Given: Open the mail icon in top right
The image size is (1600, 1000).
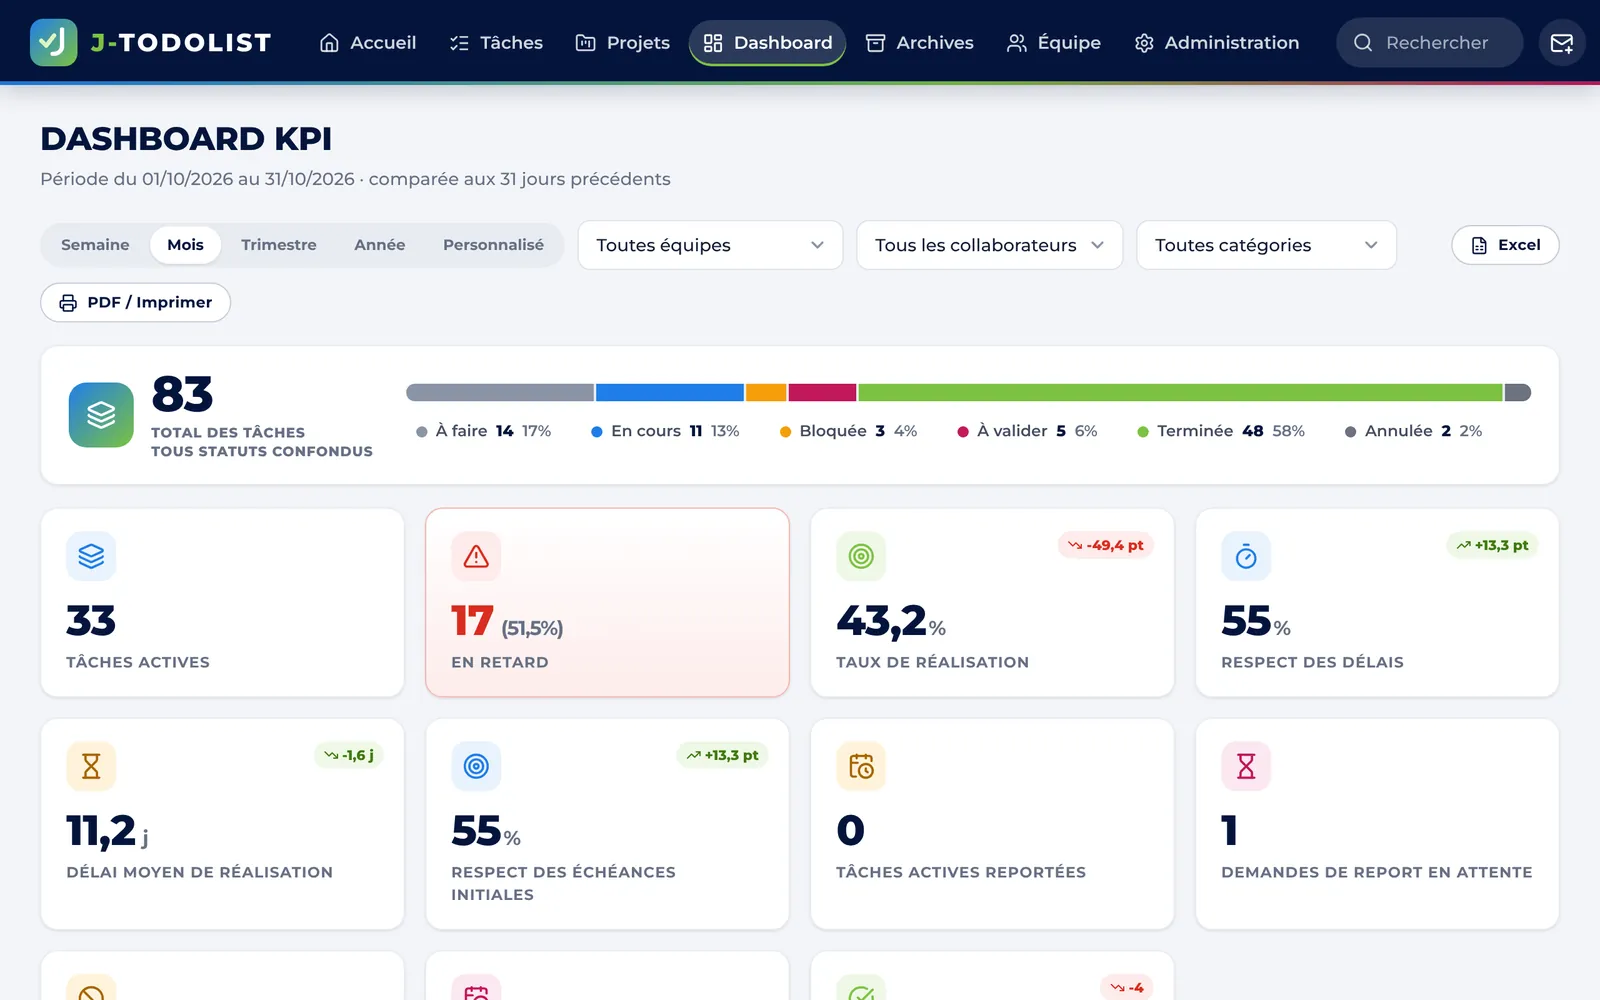Looking at the screenshot, I should 1562,43.
